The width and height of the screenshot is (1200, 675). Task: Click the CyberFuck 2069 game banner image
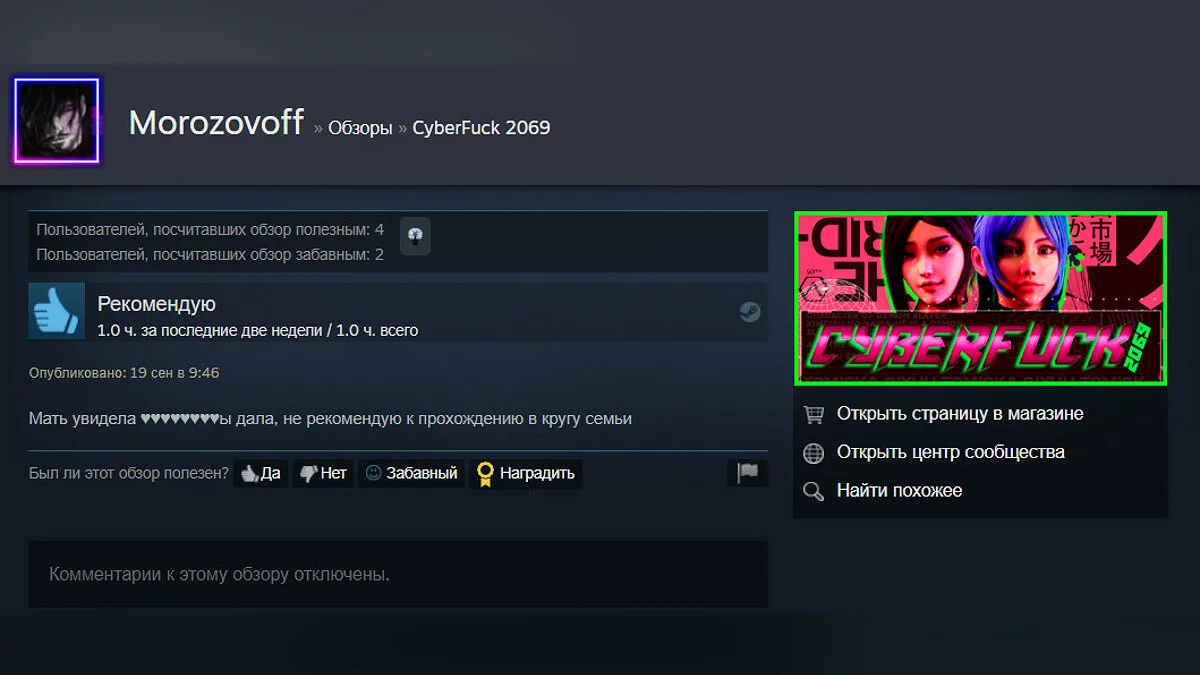(981, 298)
